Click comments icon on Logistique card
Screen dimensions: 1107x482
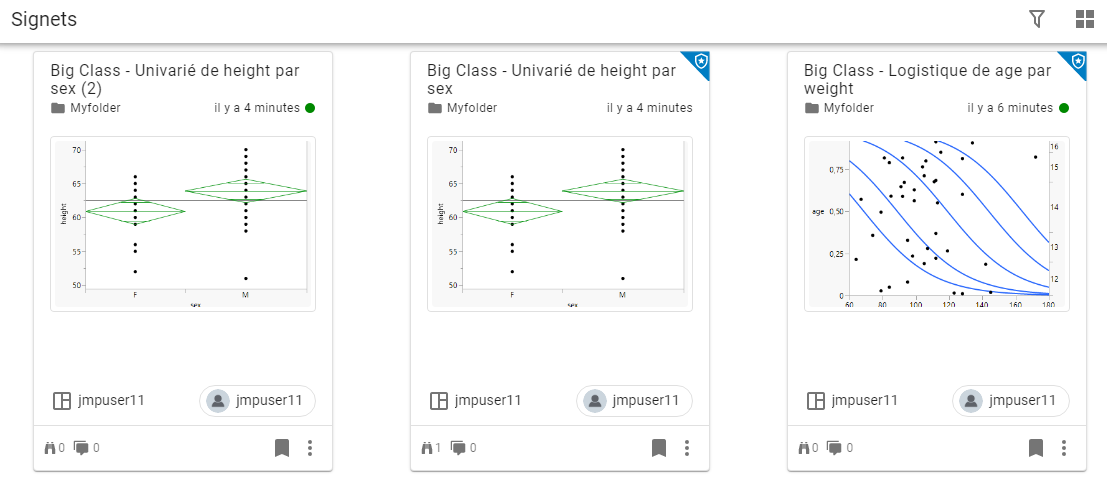[x=836, y=448]
